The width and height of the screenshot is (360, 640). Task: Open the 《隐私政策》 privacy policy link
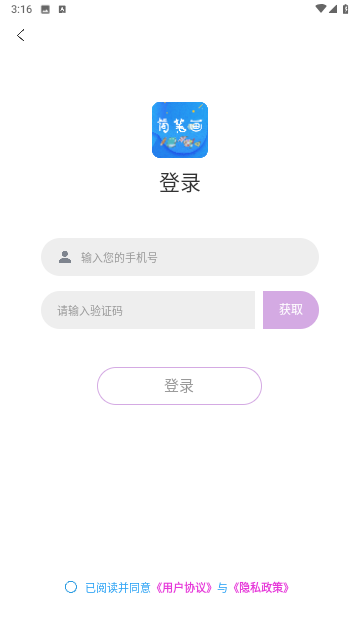coord(261,588)
